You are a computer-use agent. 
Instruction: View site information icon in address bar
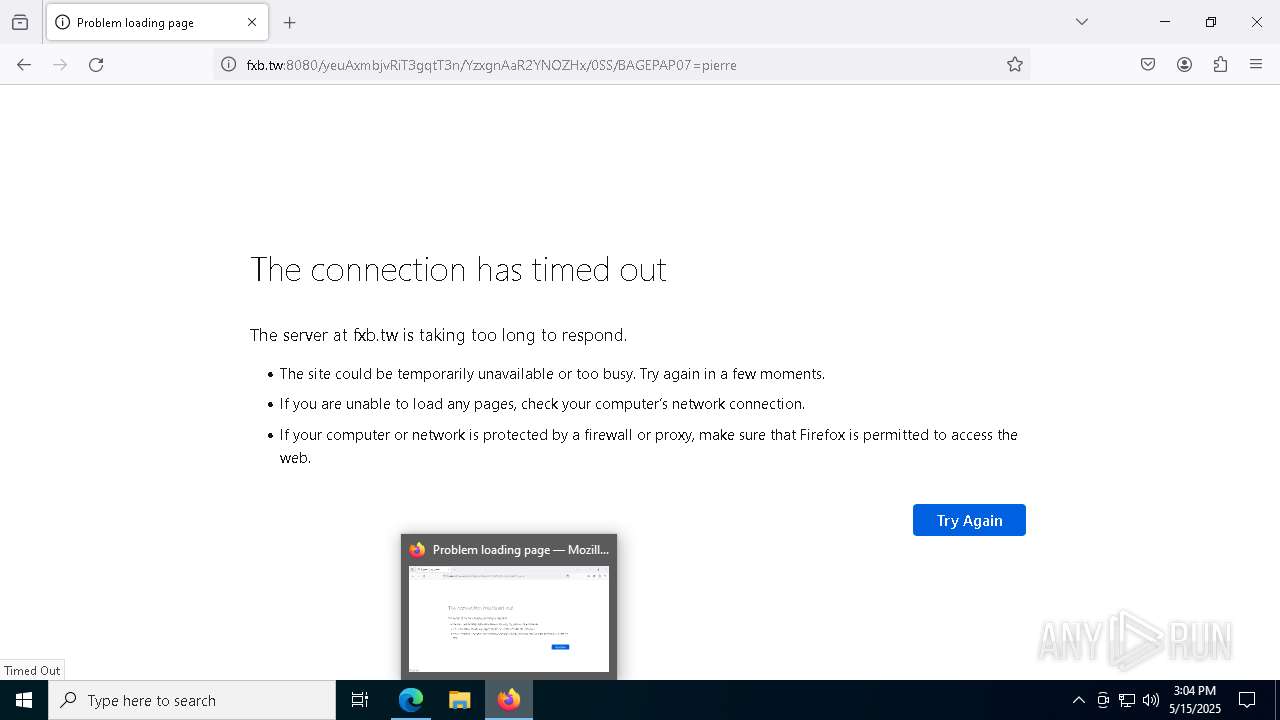(x=229, y=65)
